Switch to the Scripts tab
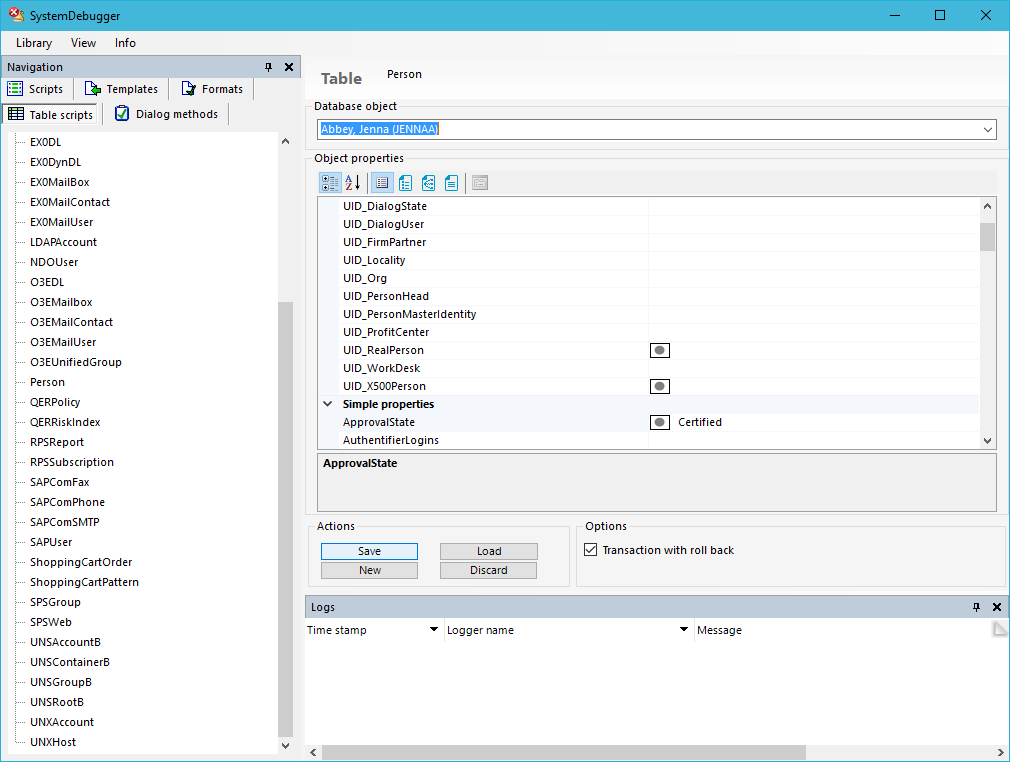Viewport: 1010px width, 762px height. (37, 89)
